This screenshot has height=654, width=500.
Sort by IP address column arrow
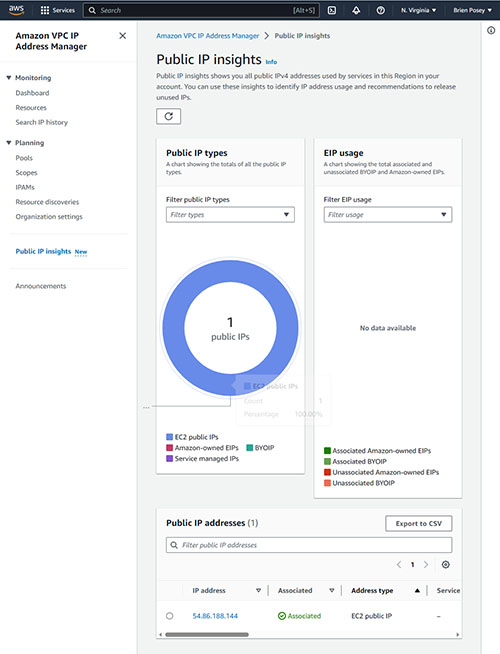point(259,591)
